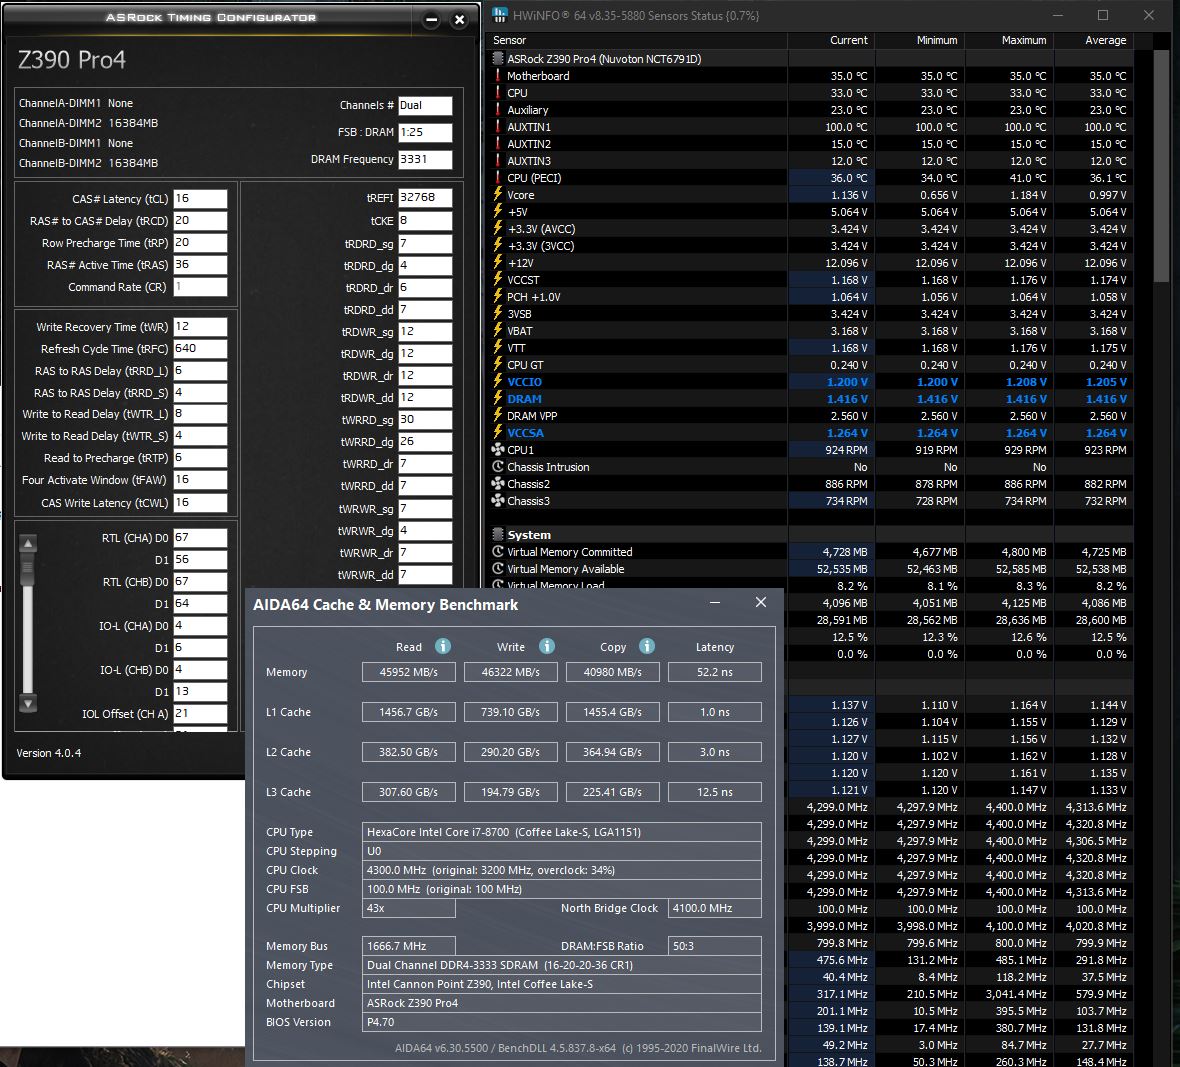Viewport: 1180px width, 1067px height.
Task: Click the CPU Type field in AIDA64
Action: (x=561, y=831)
